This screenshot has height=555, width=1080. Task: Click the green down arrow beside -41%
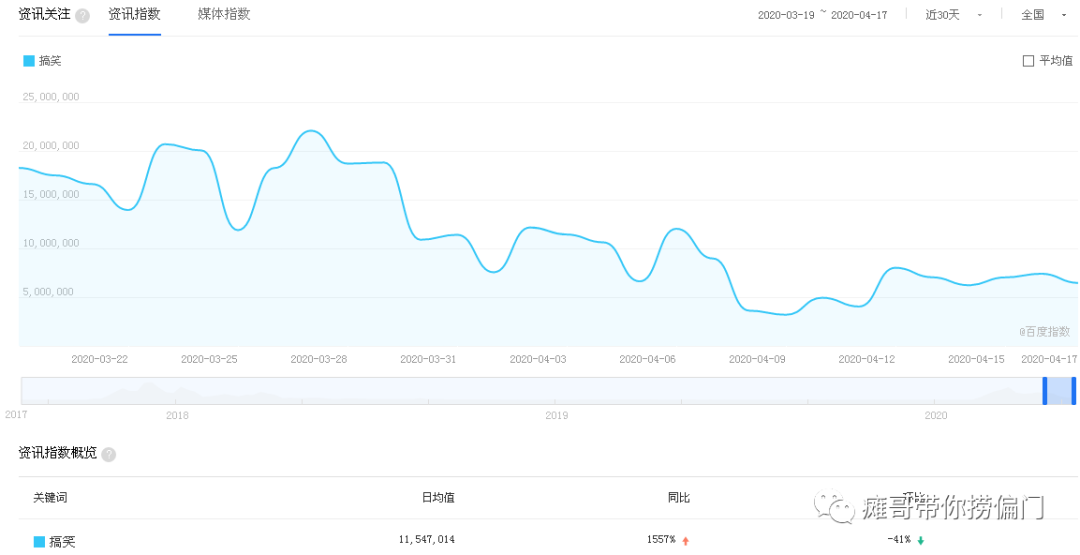coord(920,541)
